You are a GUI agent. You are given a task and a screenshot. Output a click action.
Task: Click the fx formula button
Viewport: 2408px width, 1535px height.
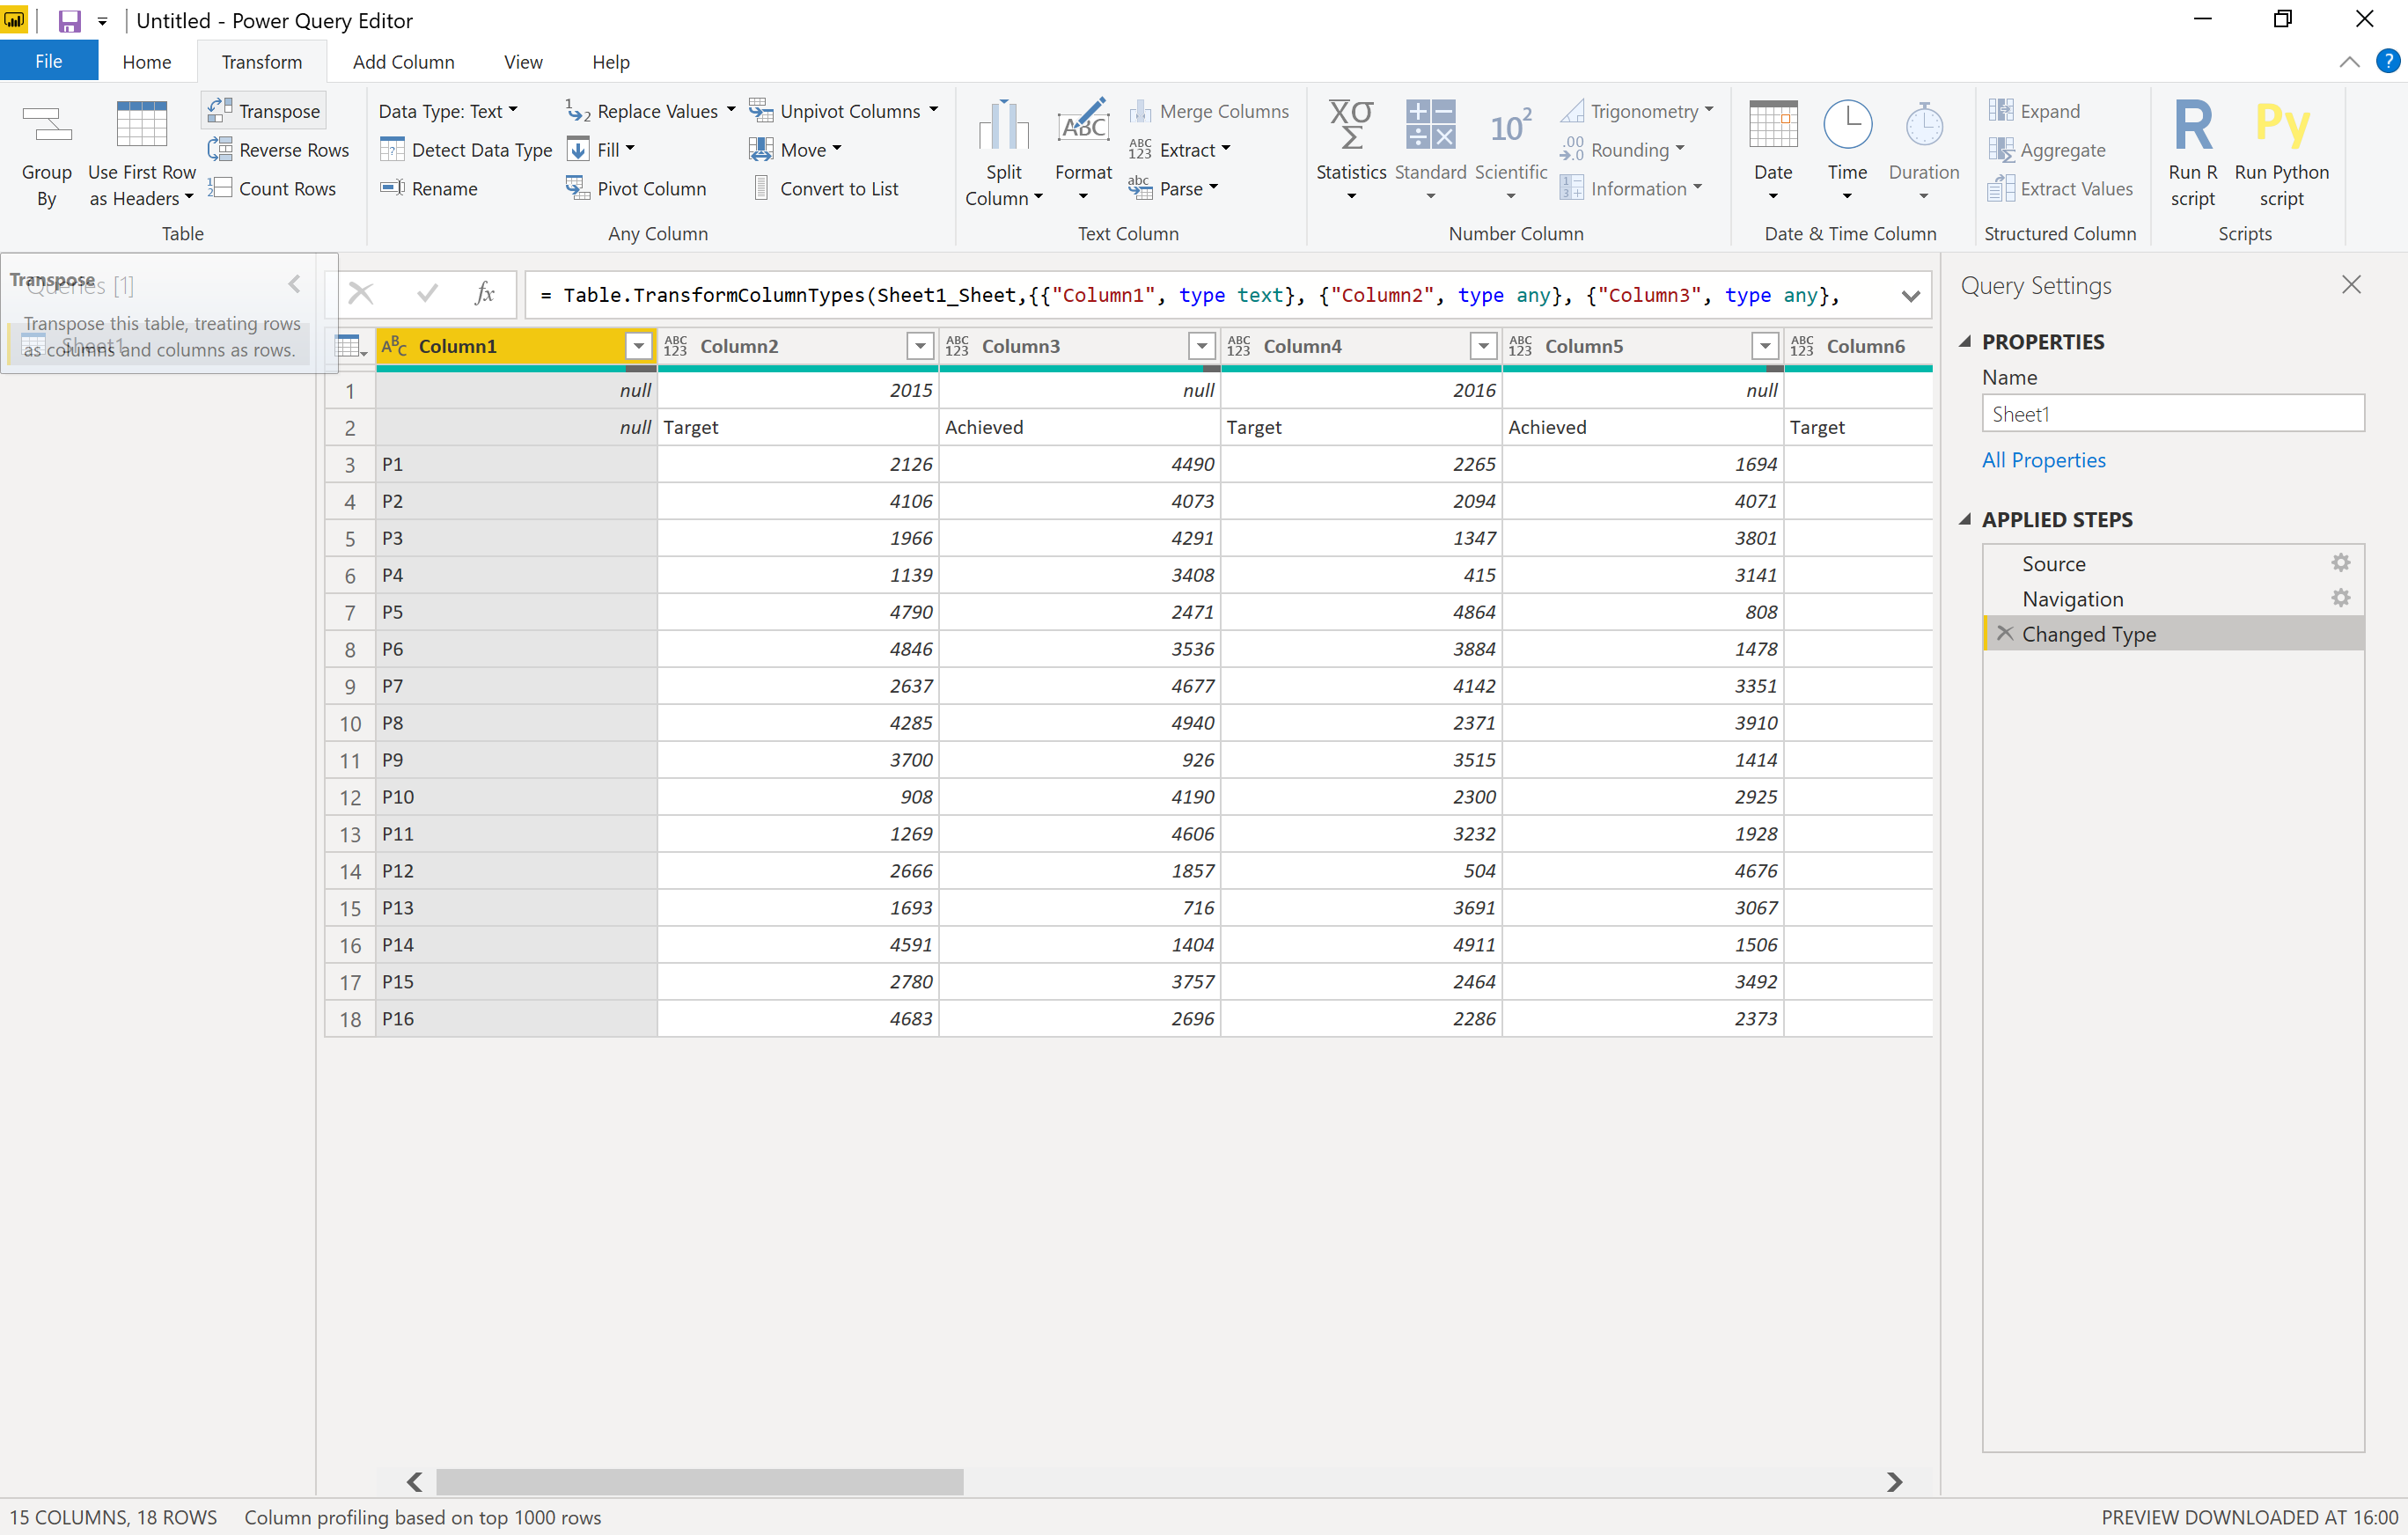[x=485, y=294]
